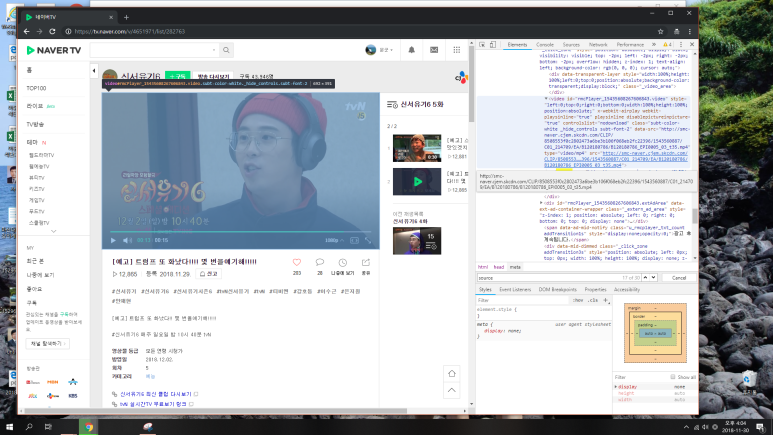Screen dimensions: 773x435
Task: Collapse the left sidebar with arrow tab
Action: 94,71
